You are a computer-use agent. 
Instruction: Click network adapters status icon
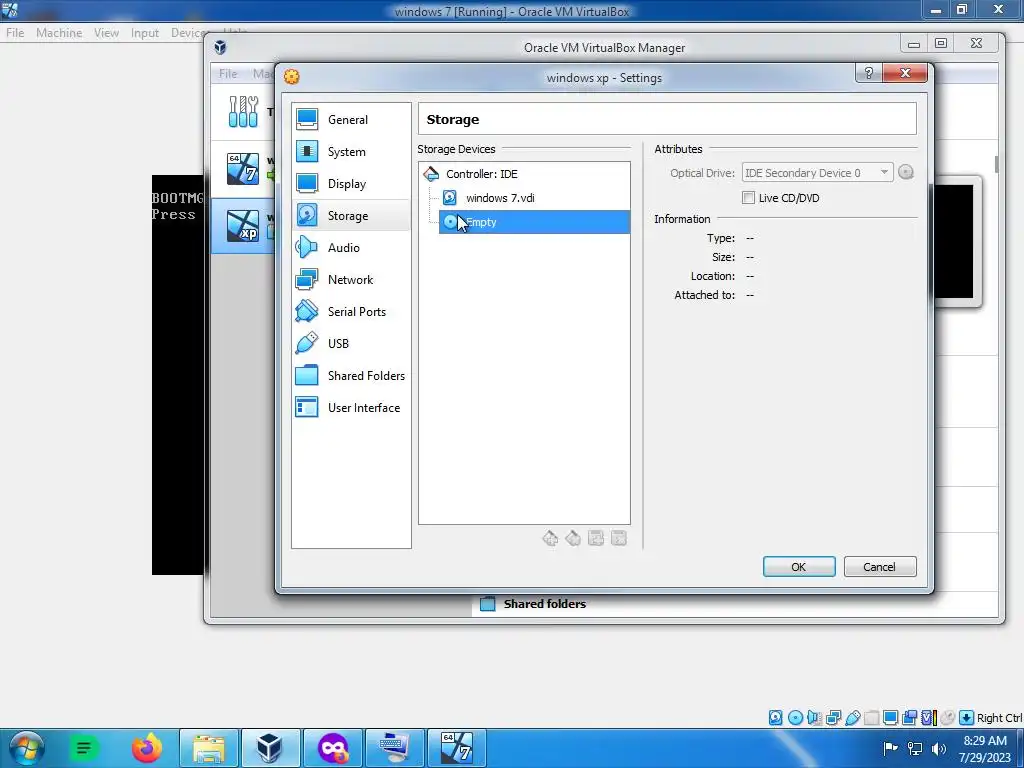[833, 718]
